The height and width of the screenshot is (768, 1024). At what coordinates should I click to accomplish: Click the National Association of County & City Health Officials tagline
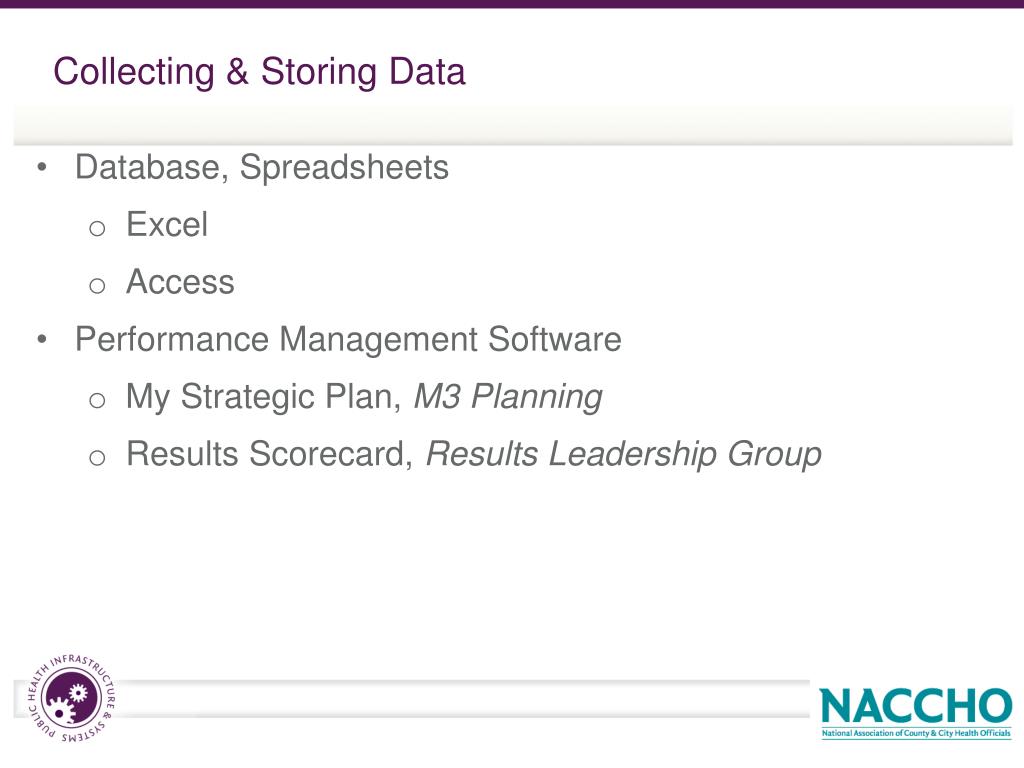916,733
